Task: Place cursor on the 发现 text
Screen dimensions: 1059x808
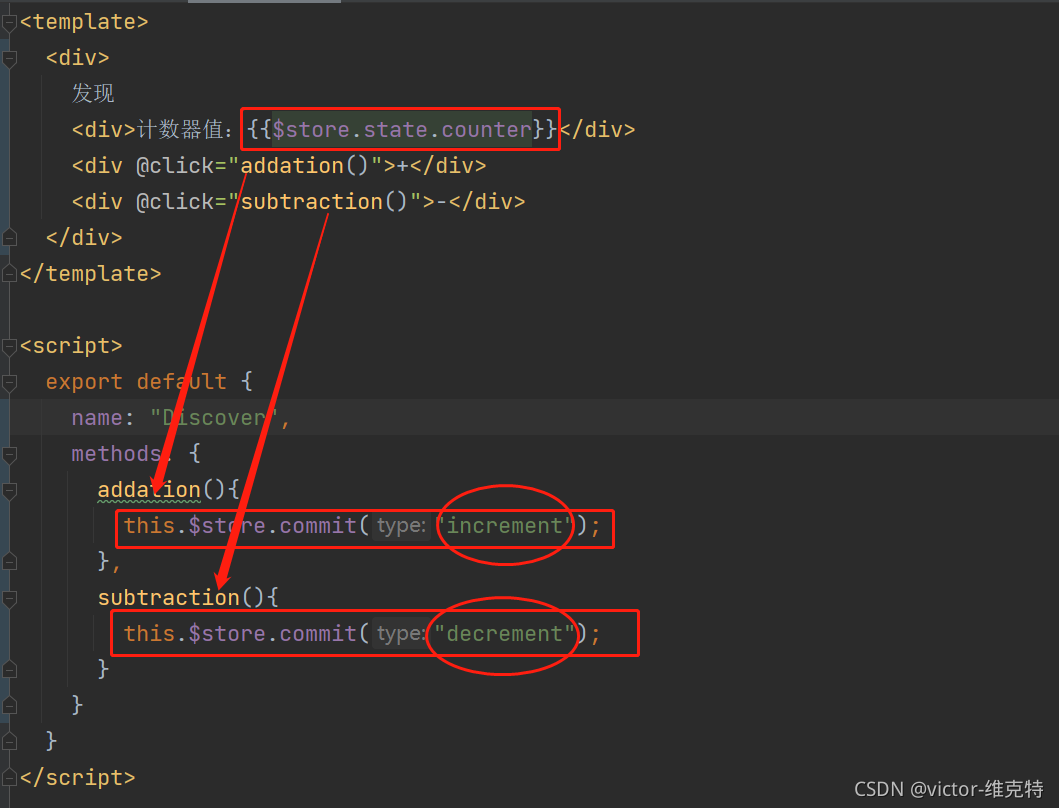Action: pyautogui.click(x=93, y=93)
